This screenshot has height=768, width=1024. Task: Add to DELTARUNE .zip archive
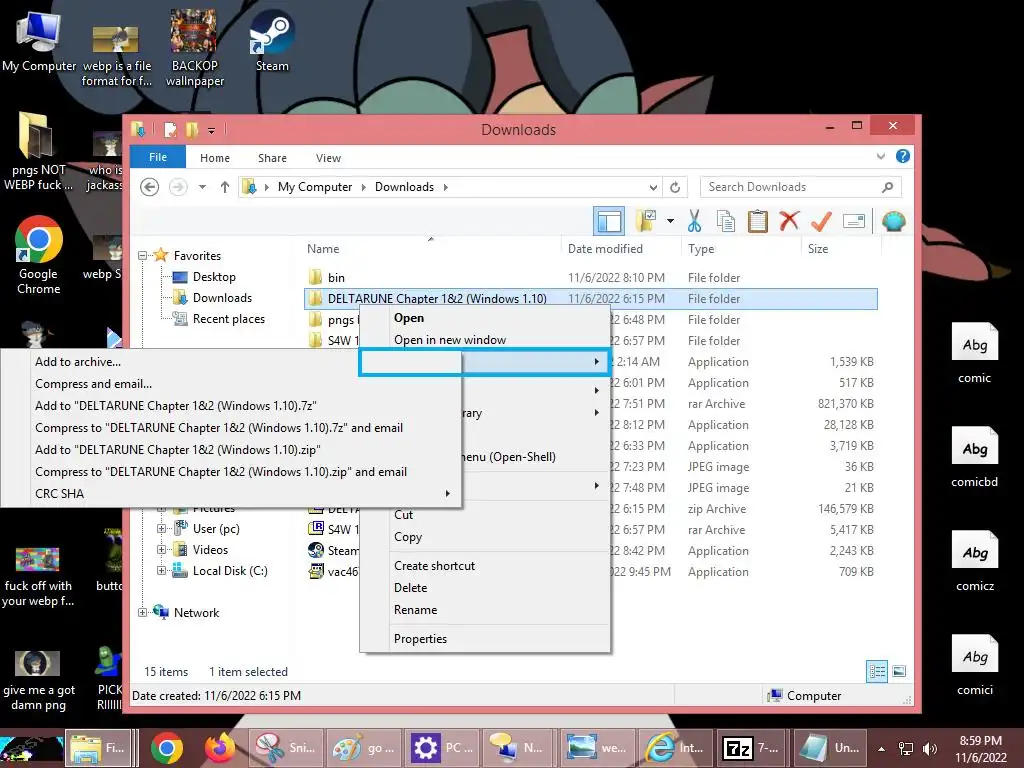tap(231, 450)
